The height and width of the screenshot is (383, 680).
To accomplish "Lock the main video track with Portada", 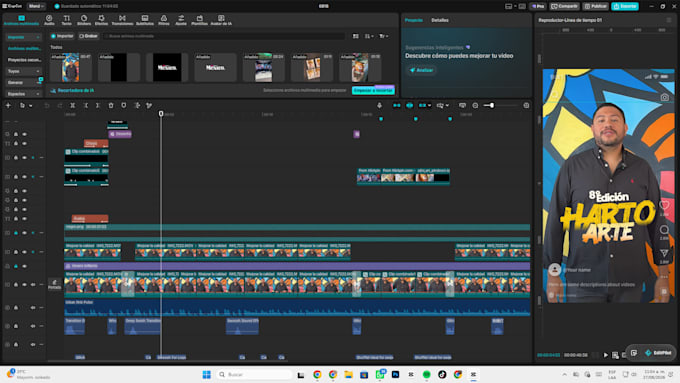I will [16, 285].
